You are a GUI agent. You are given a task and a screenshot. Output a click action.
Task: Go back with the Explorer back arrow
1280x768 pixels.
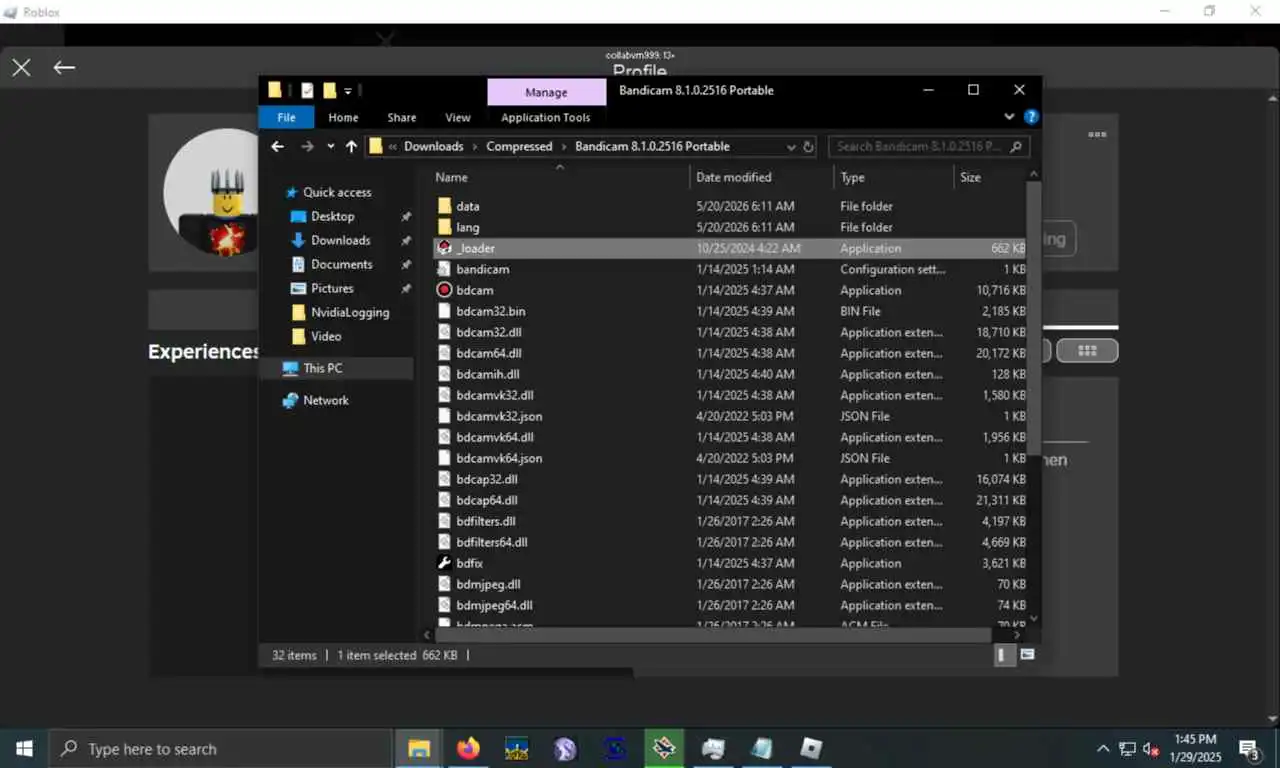click(278, 146)
